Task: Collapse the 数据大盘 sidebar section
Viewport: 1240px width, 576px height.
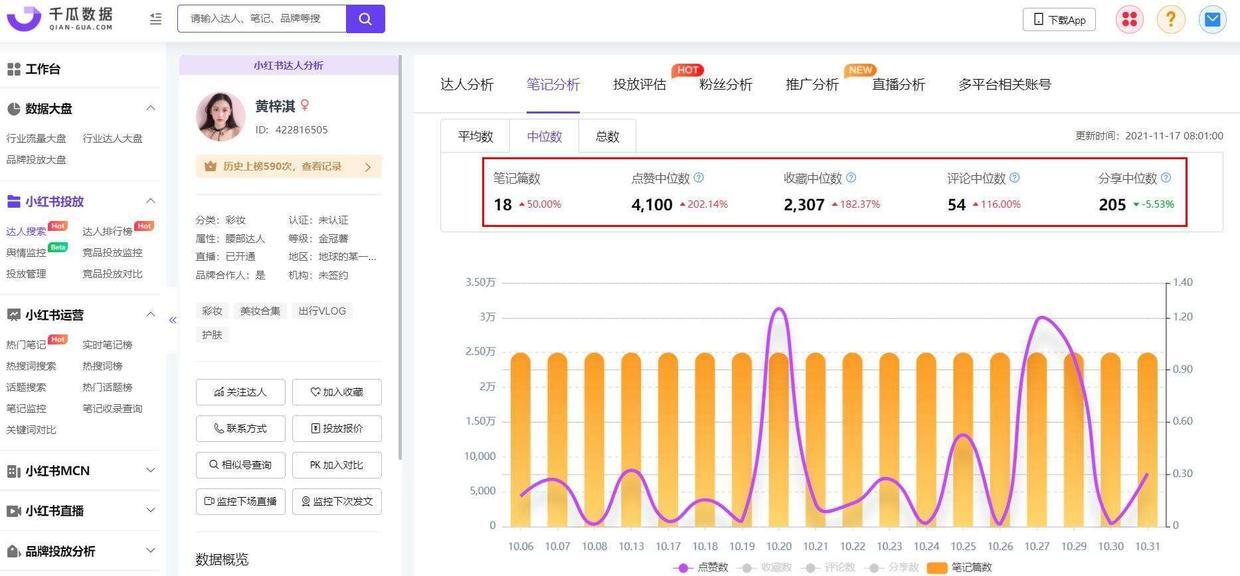Action: click(150, 108)
